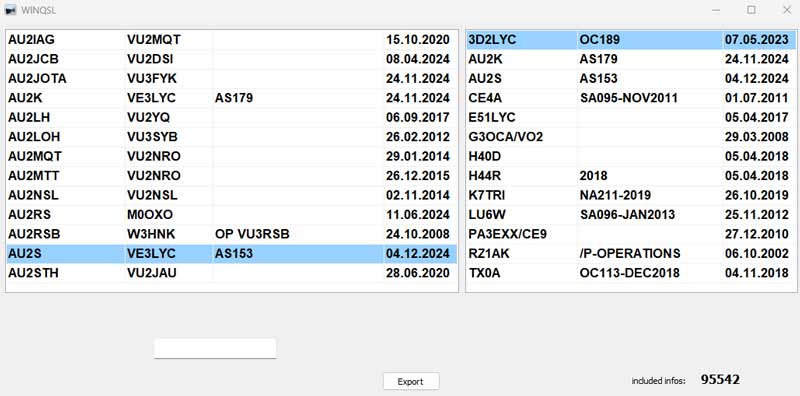Click NA211-2019 info
Screen dimensions: 800x396
pyautogui.click(x=615, y=195)
